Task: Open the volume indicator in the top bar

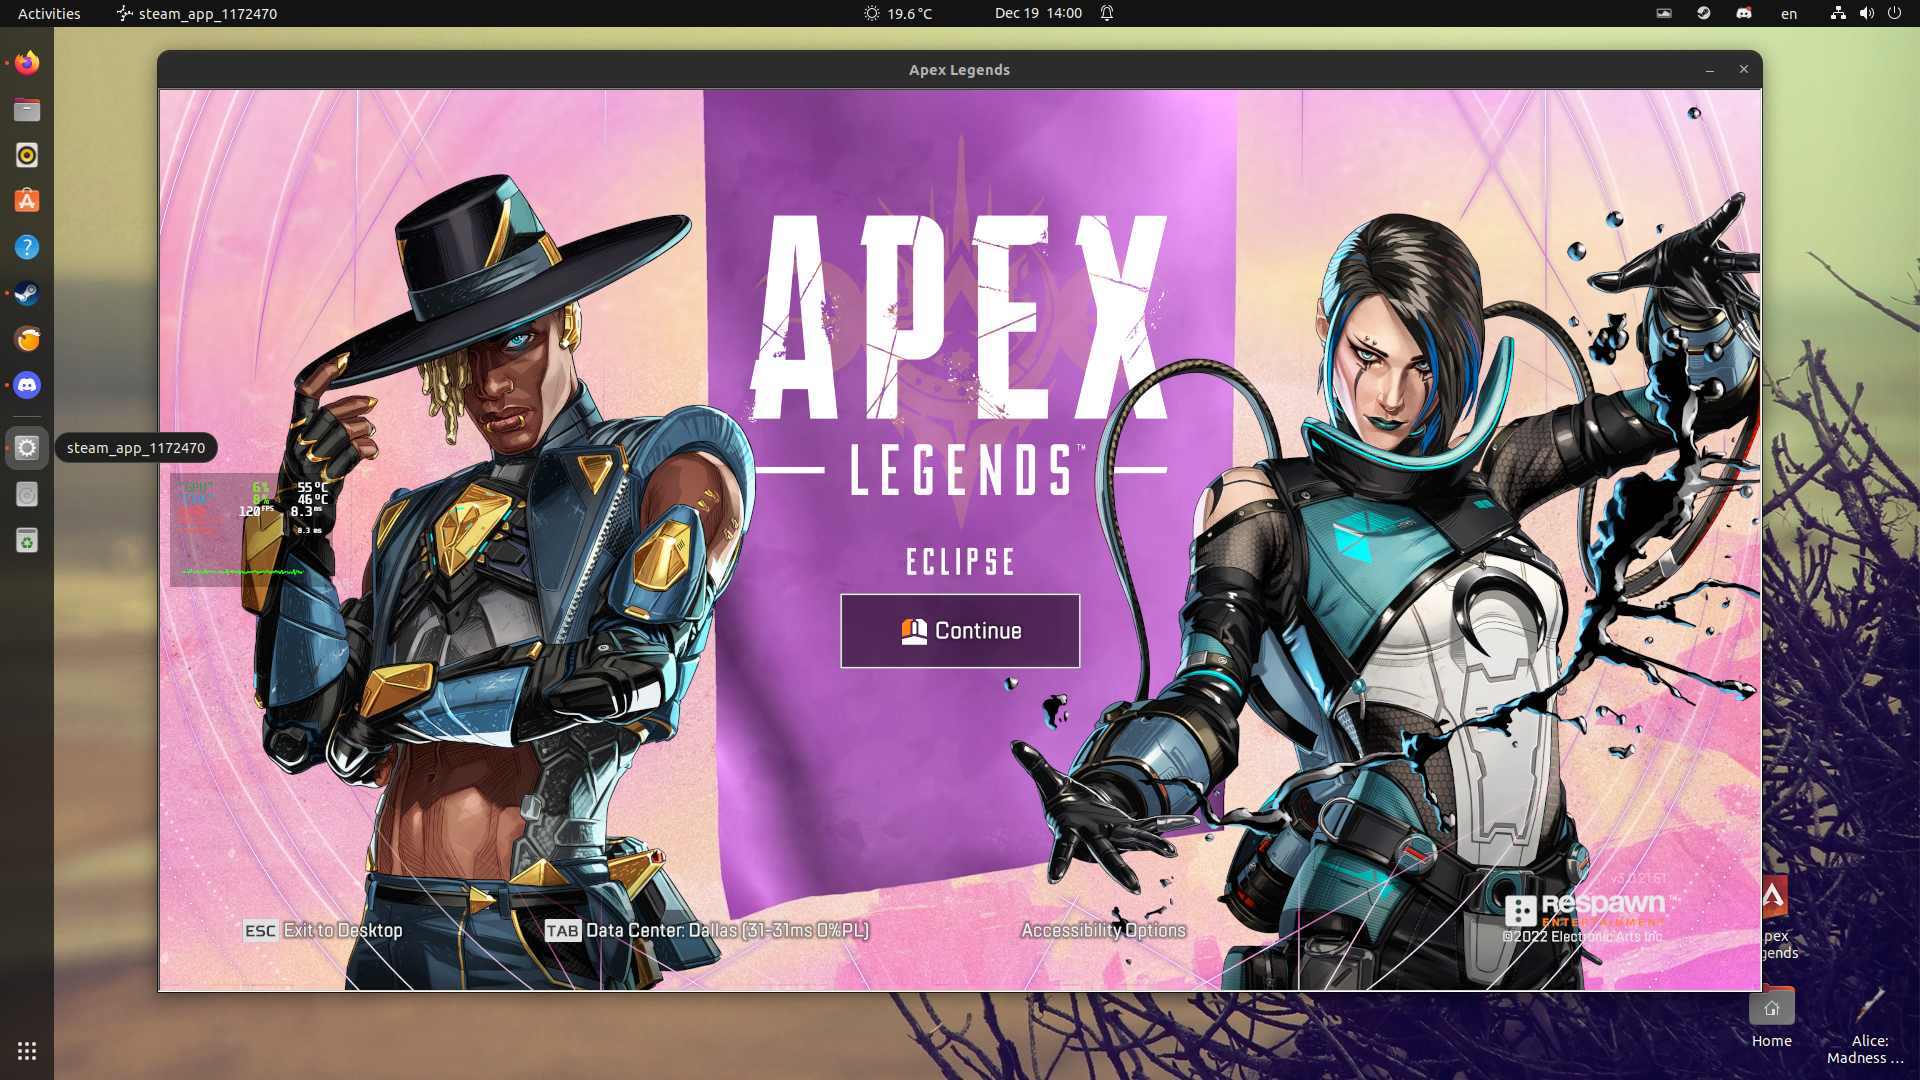Action: pyautogui.click(x=1866, y=13)
